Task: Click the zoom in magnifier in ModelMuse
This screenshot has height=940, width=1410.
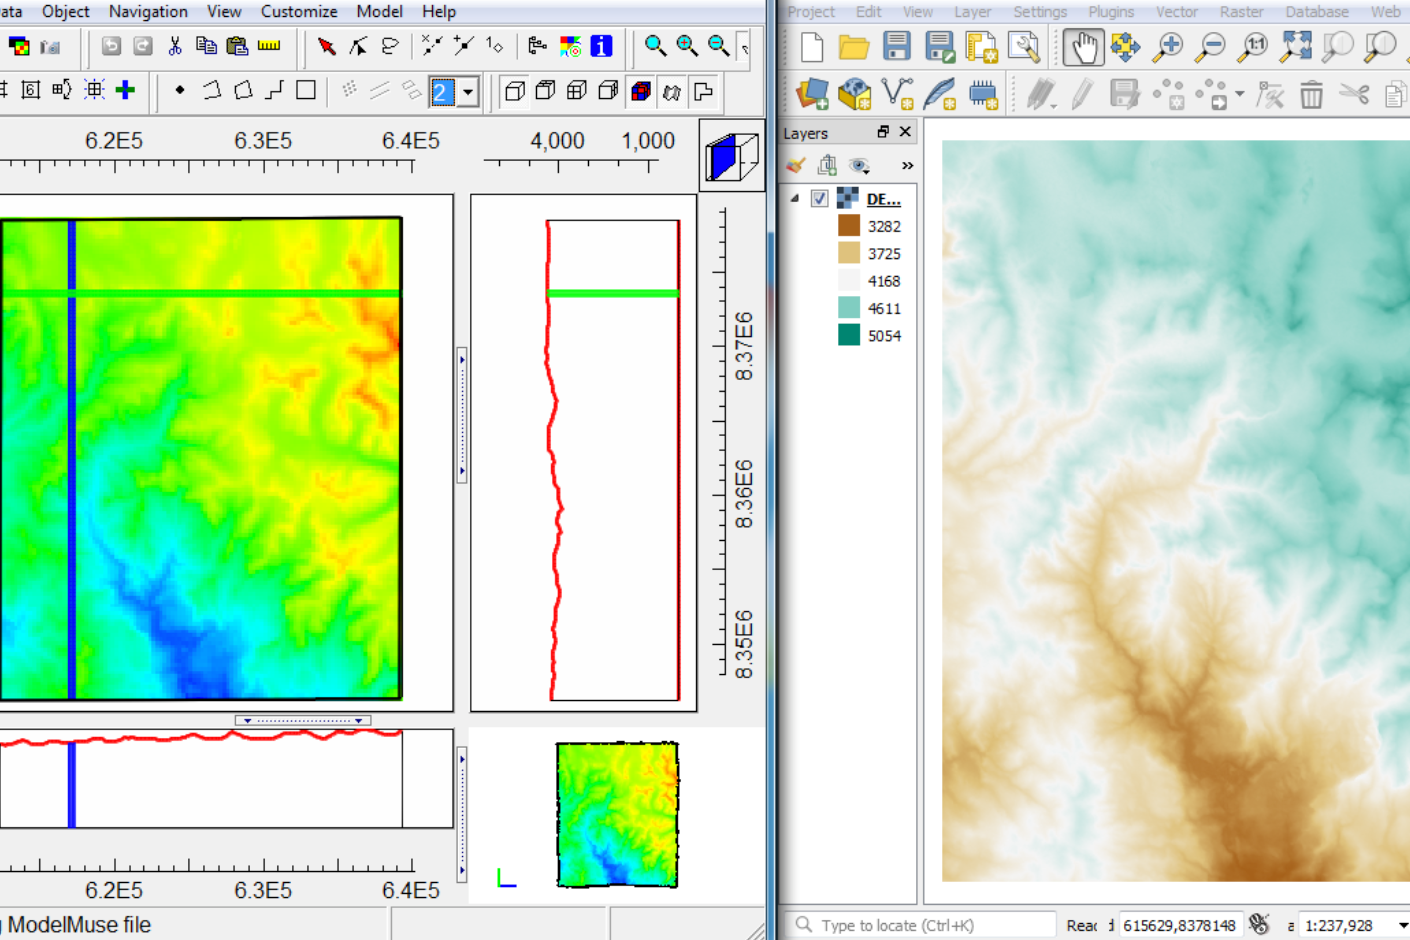Action: tap(687, 46)
